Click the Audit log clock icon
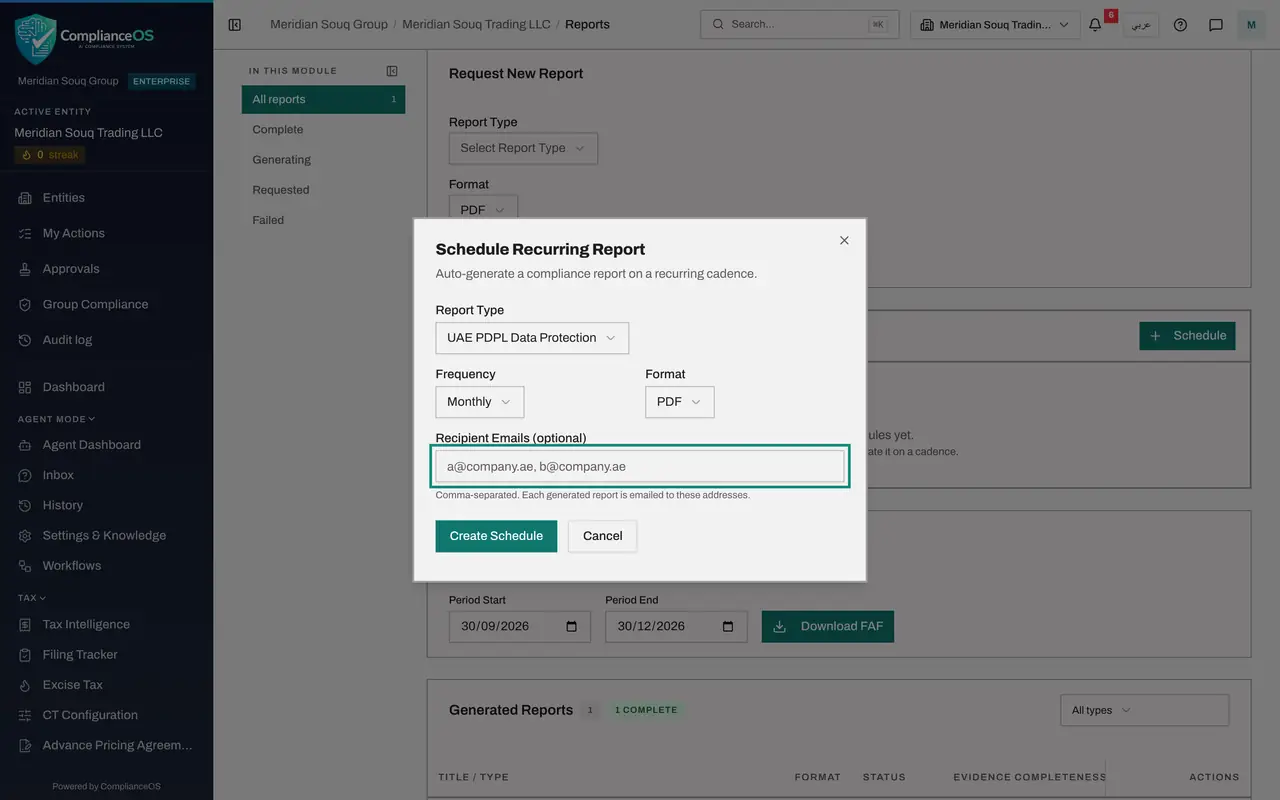 click(25, 340)
